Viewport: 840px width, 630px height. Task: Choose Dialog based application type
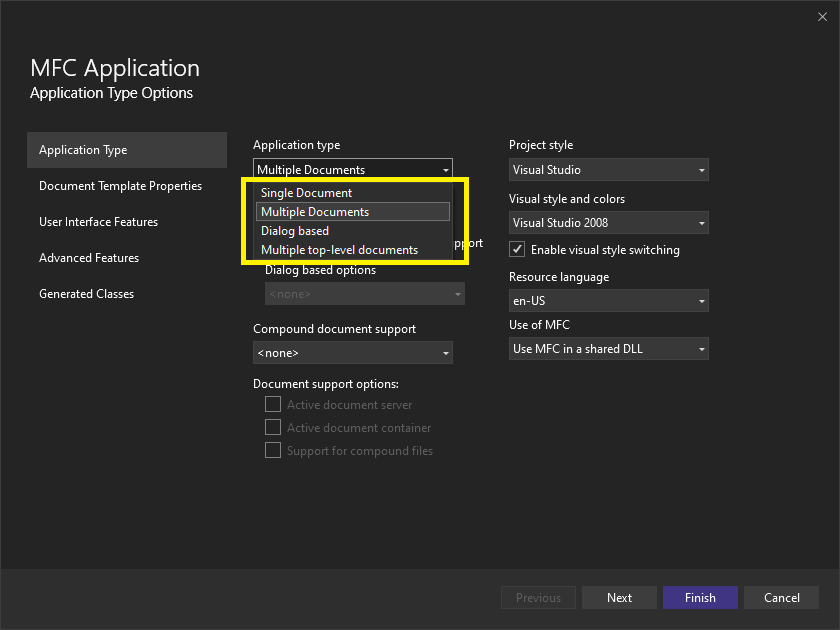294,230
